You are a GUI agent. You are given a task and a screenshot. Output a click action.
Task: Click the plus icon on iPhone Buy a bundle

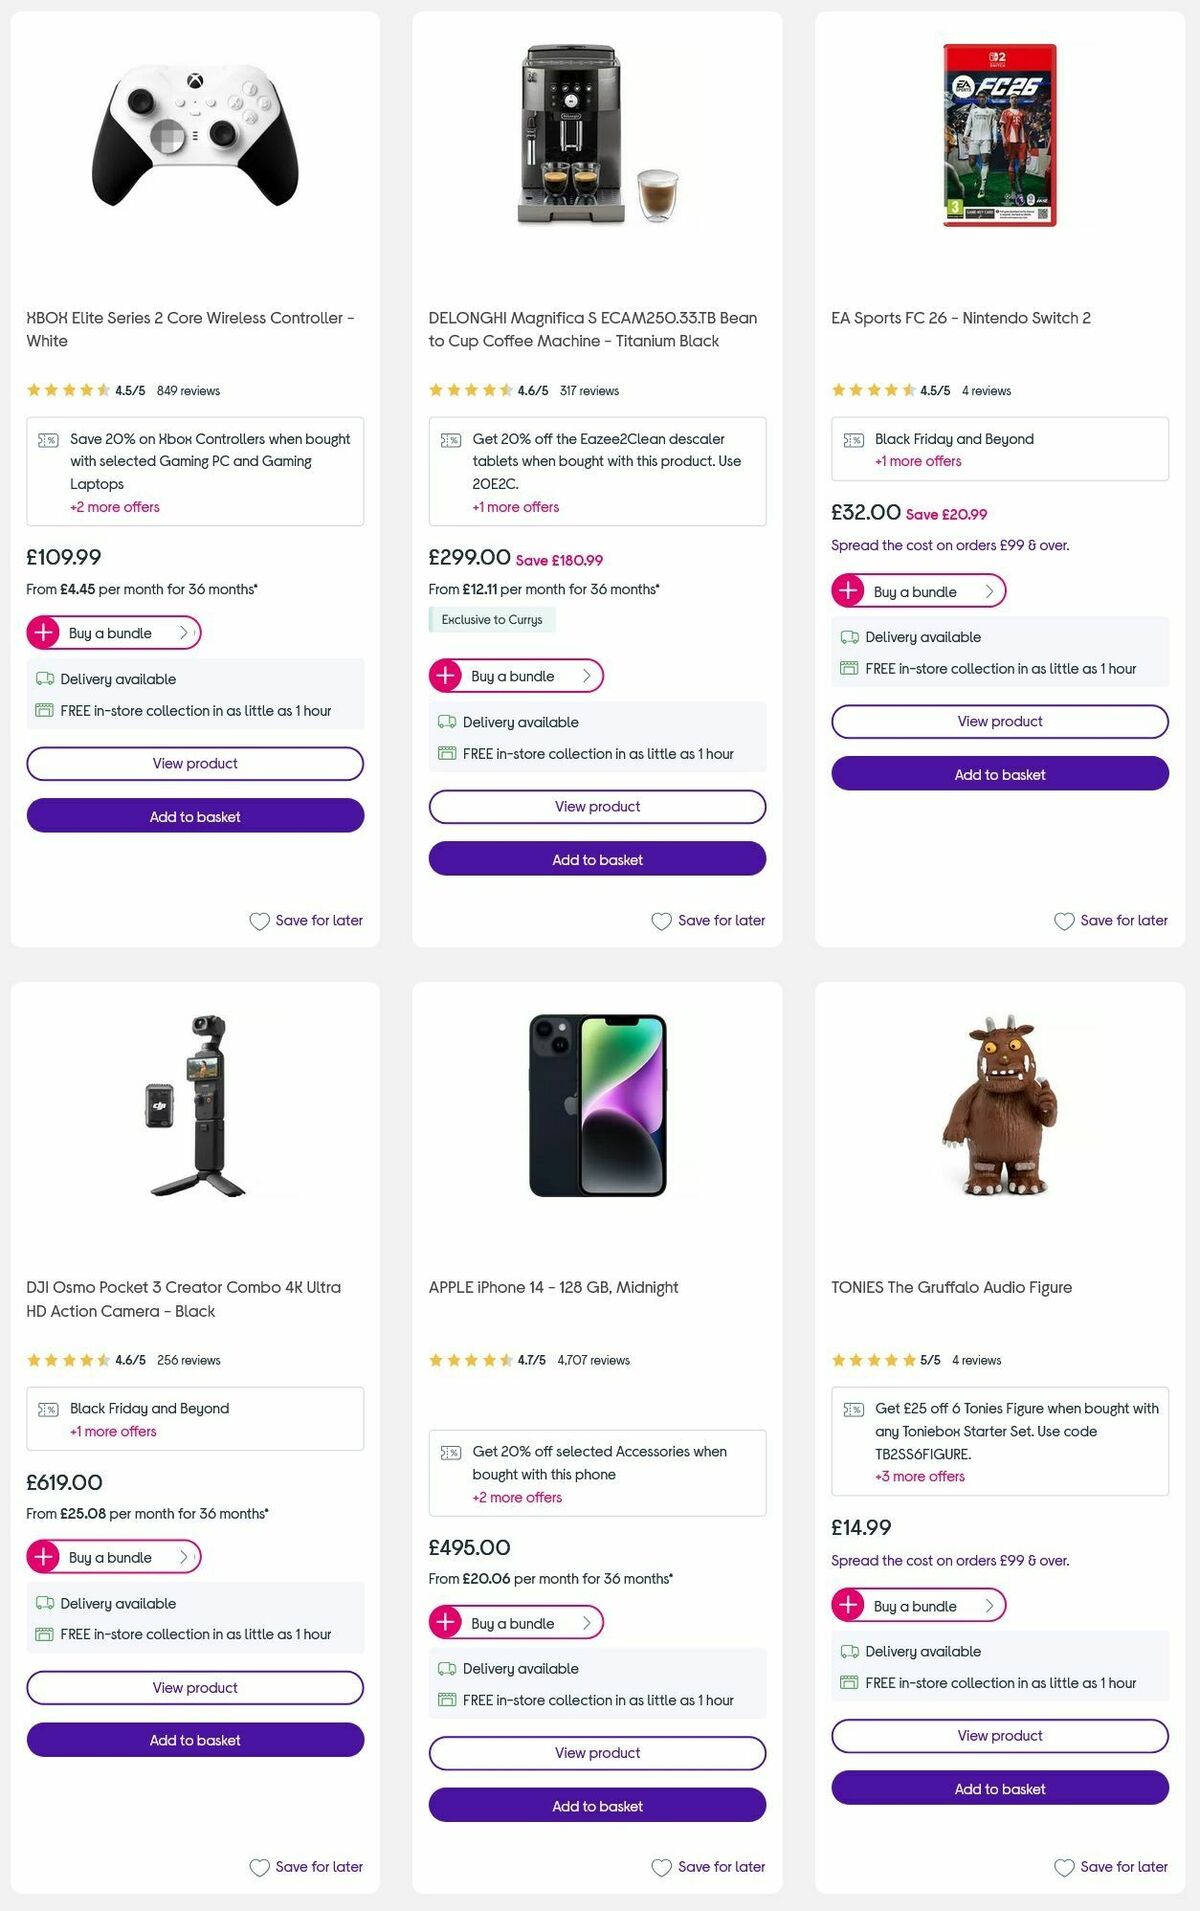(446, 1623)
